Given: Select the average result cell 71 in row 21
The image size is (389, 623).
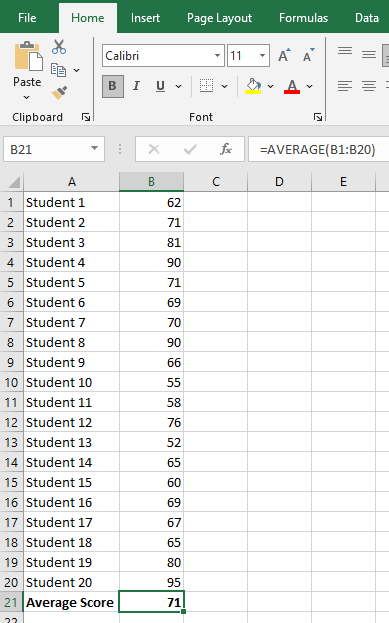Looking at the screenshot, I should pyautogui.click(x=151, y=603).
